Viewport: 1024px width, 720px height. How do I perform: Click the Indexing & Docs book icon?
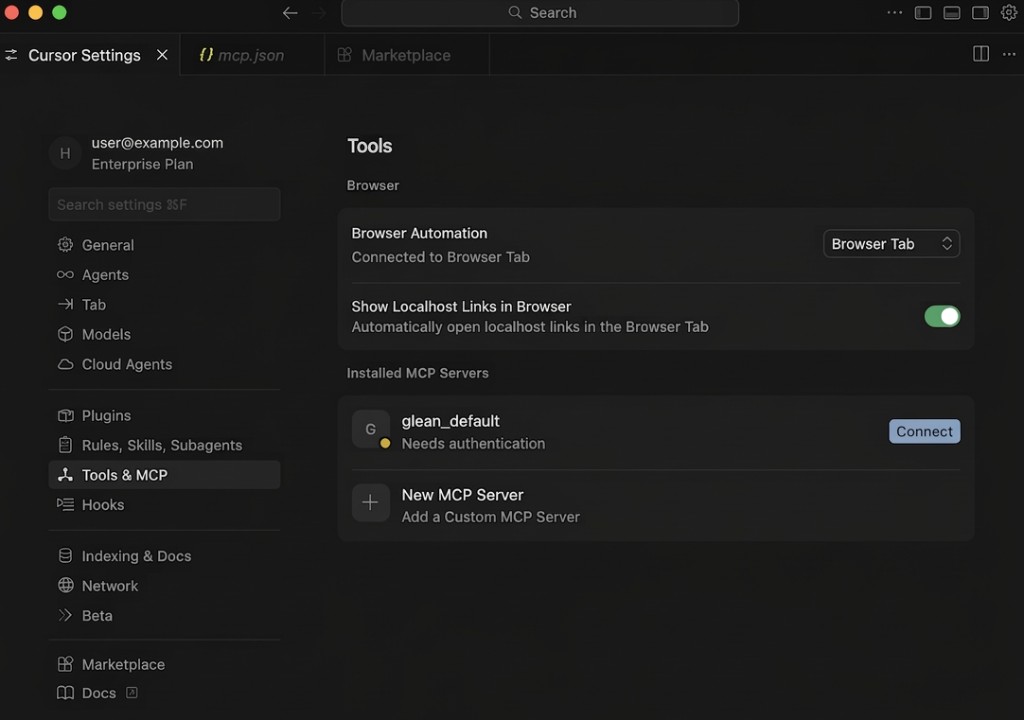[65, 556]
